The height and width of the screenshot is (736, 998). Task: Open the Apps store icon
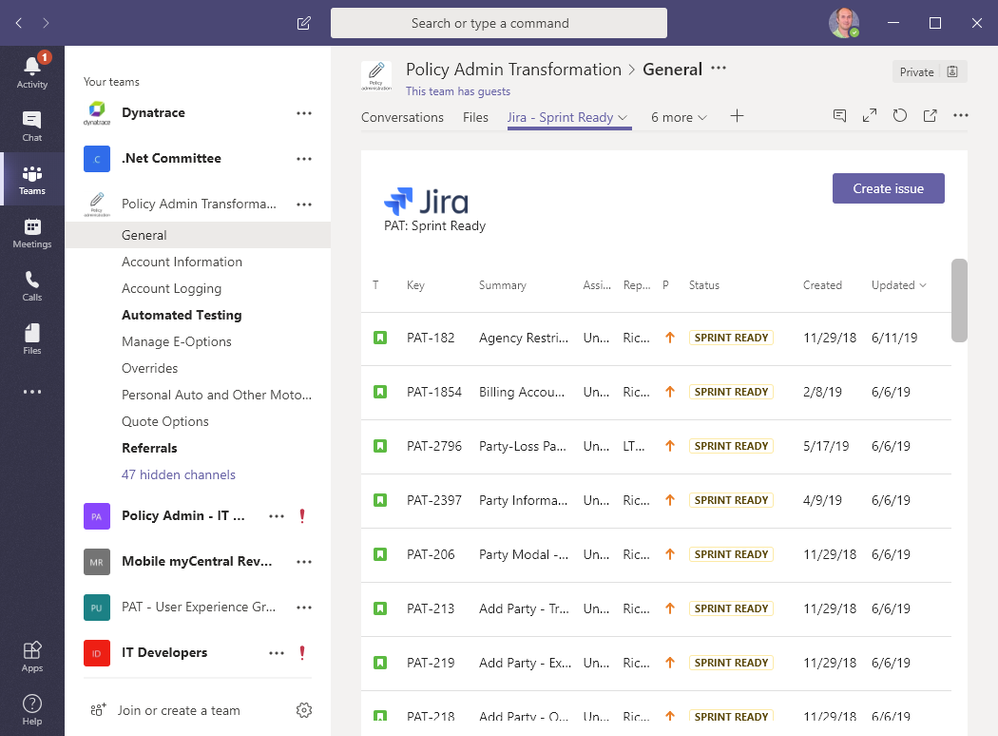[32, 656]
